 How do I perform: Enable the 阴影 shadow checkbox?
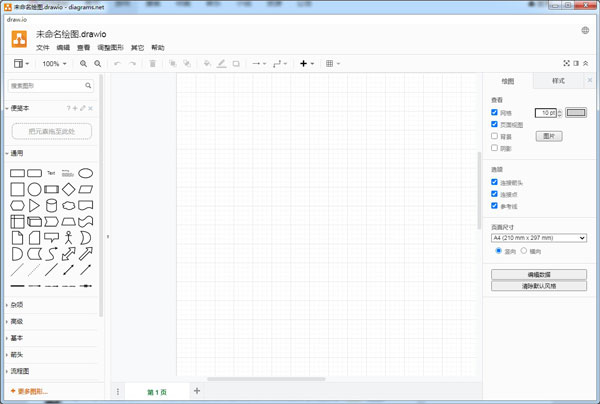(x=494, y=148)
